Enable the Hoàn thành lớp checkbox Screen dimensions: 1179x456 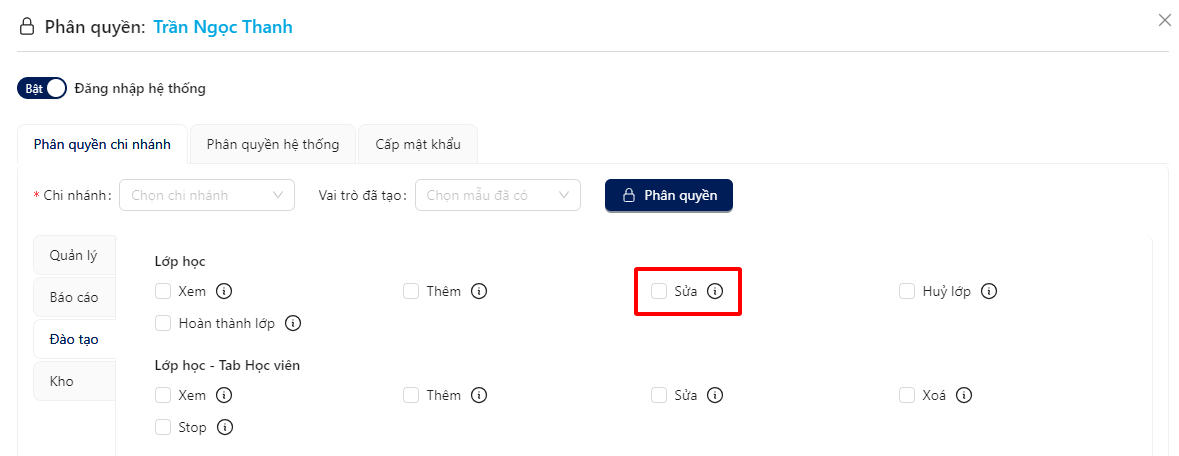click(x=162, y=324)
